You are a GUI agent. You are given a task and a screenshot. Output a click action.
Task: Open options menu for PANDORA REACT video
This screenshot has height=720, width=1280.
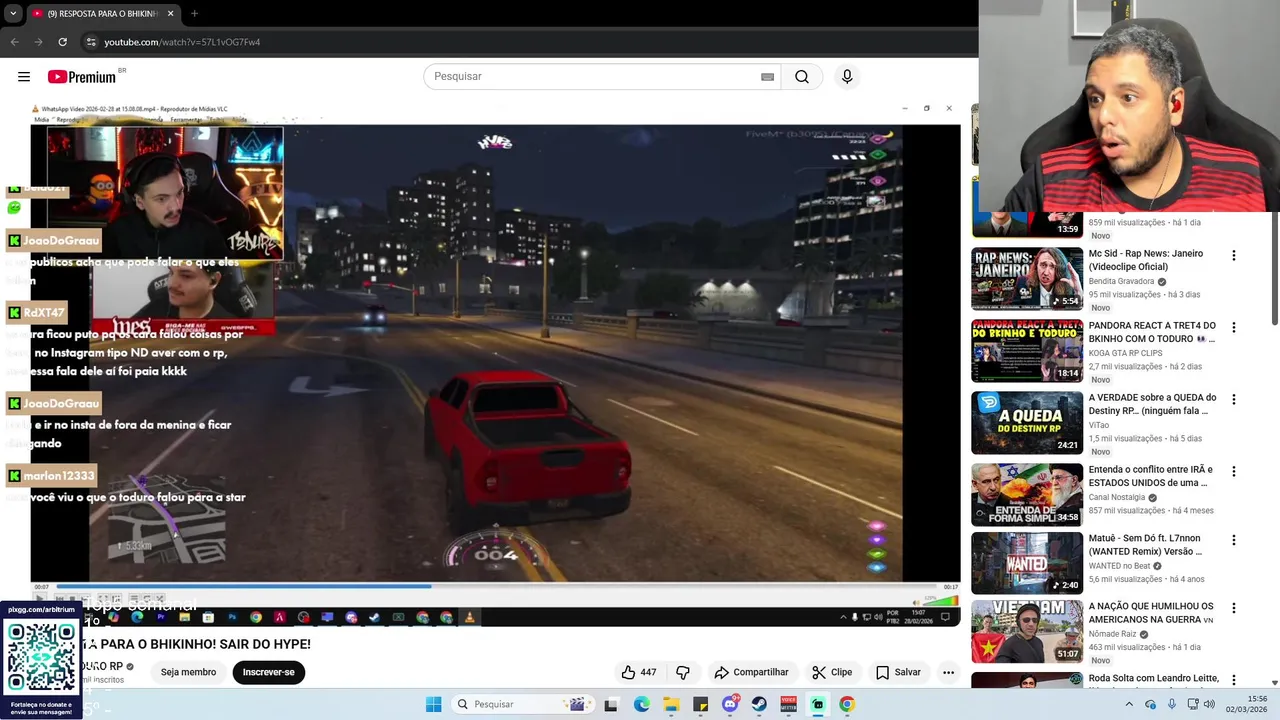[x=1233, y=328]
